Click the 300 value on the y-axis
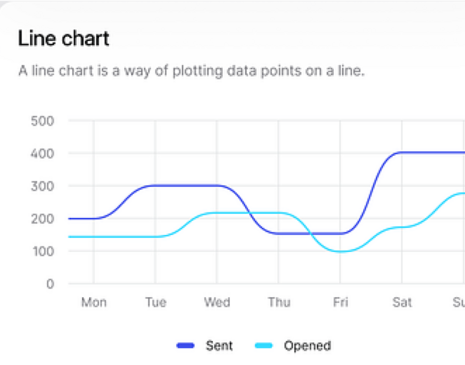Screen dimensions: 465x365 point(42,186)
